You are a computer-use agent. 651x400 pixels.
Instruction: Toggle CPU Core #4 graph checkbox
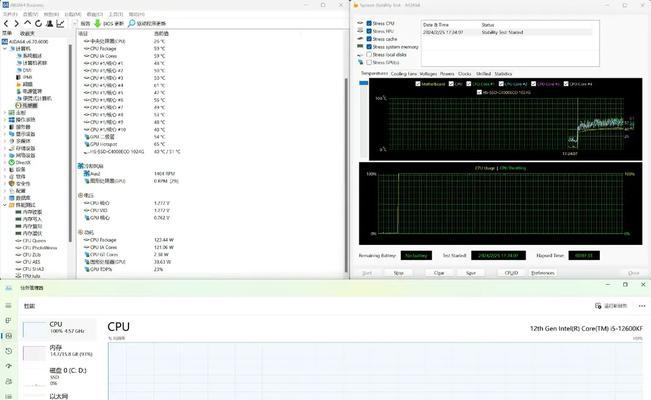point(566,84)
